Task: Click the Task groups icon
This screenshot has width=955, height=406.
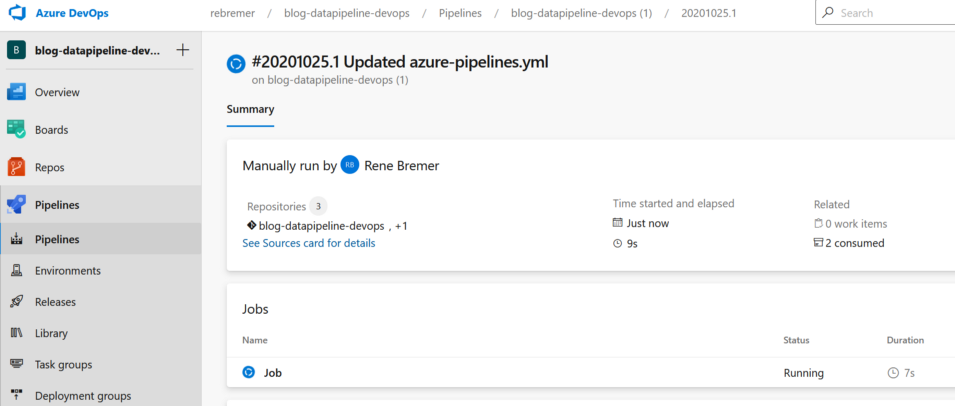Action: (x=16, y=364)
